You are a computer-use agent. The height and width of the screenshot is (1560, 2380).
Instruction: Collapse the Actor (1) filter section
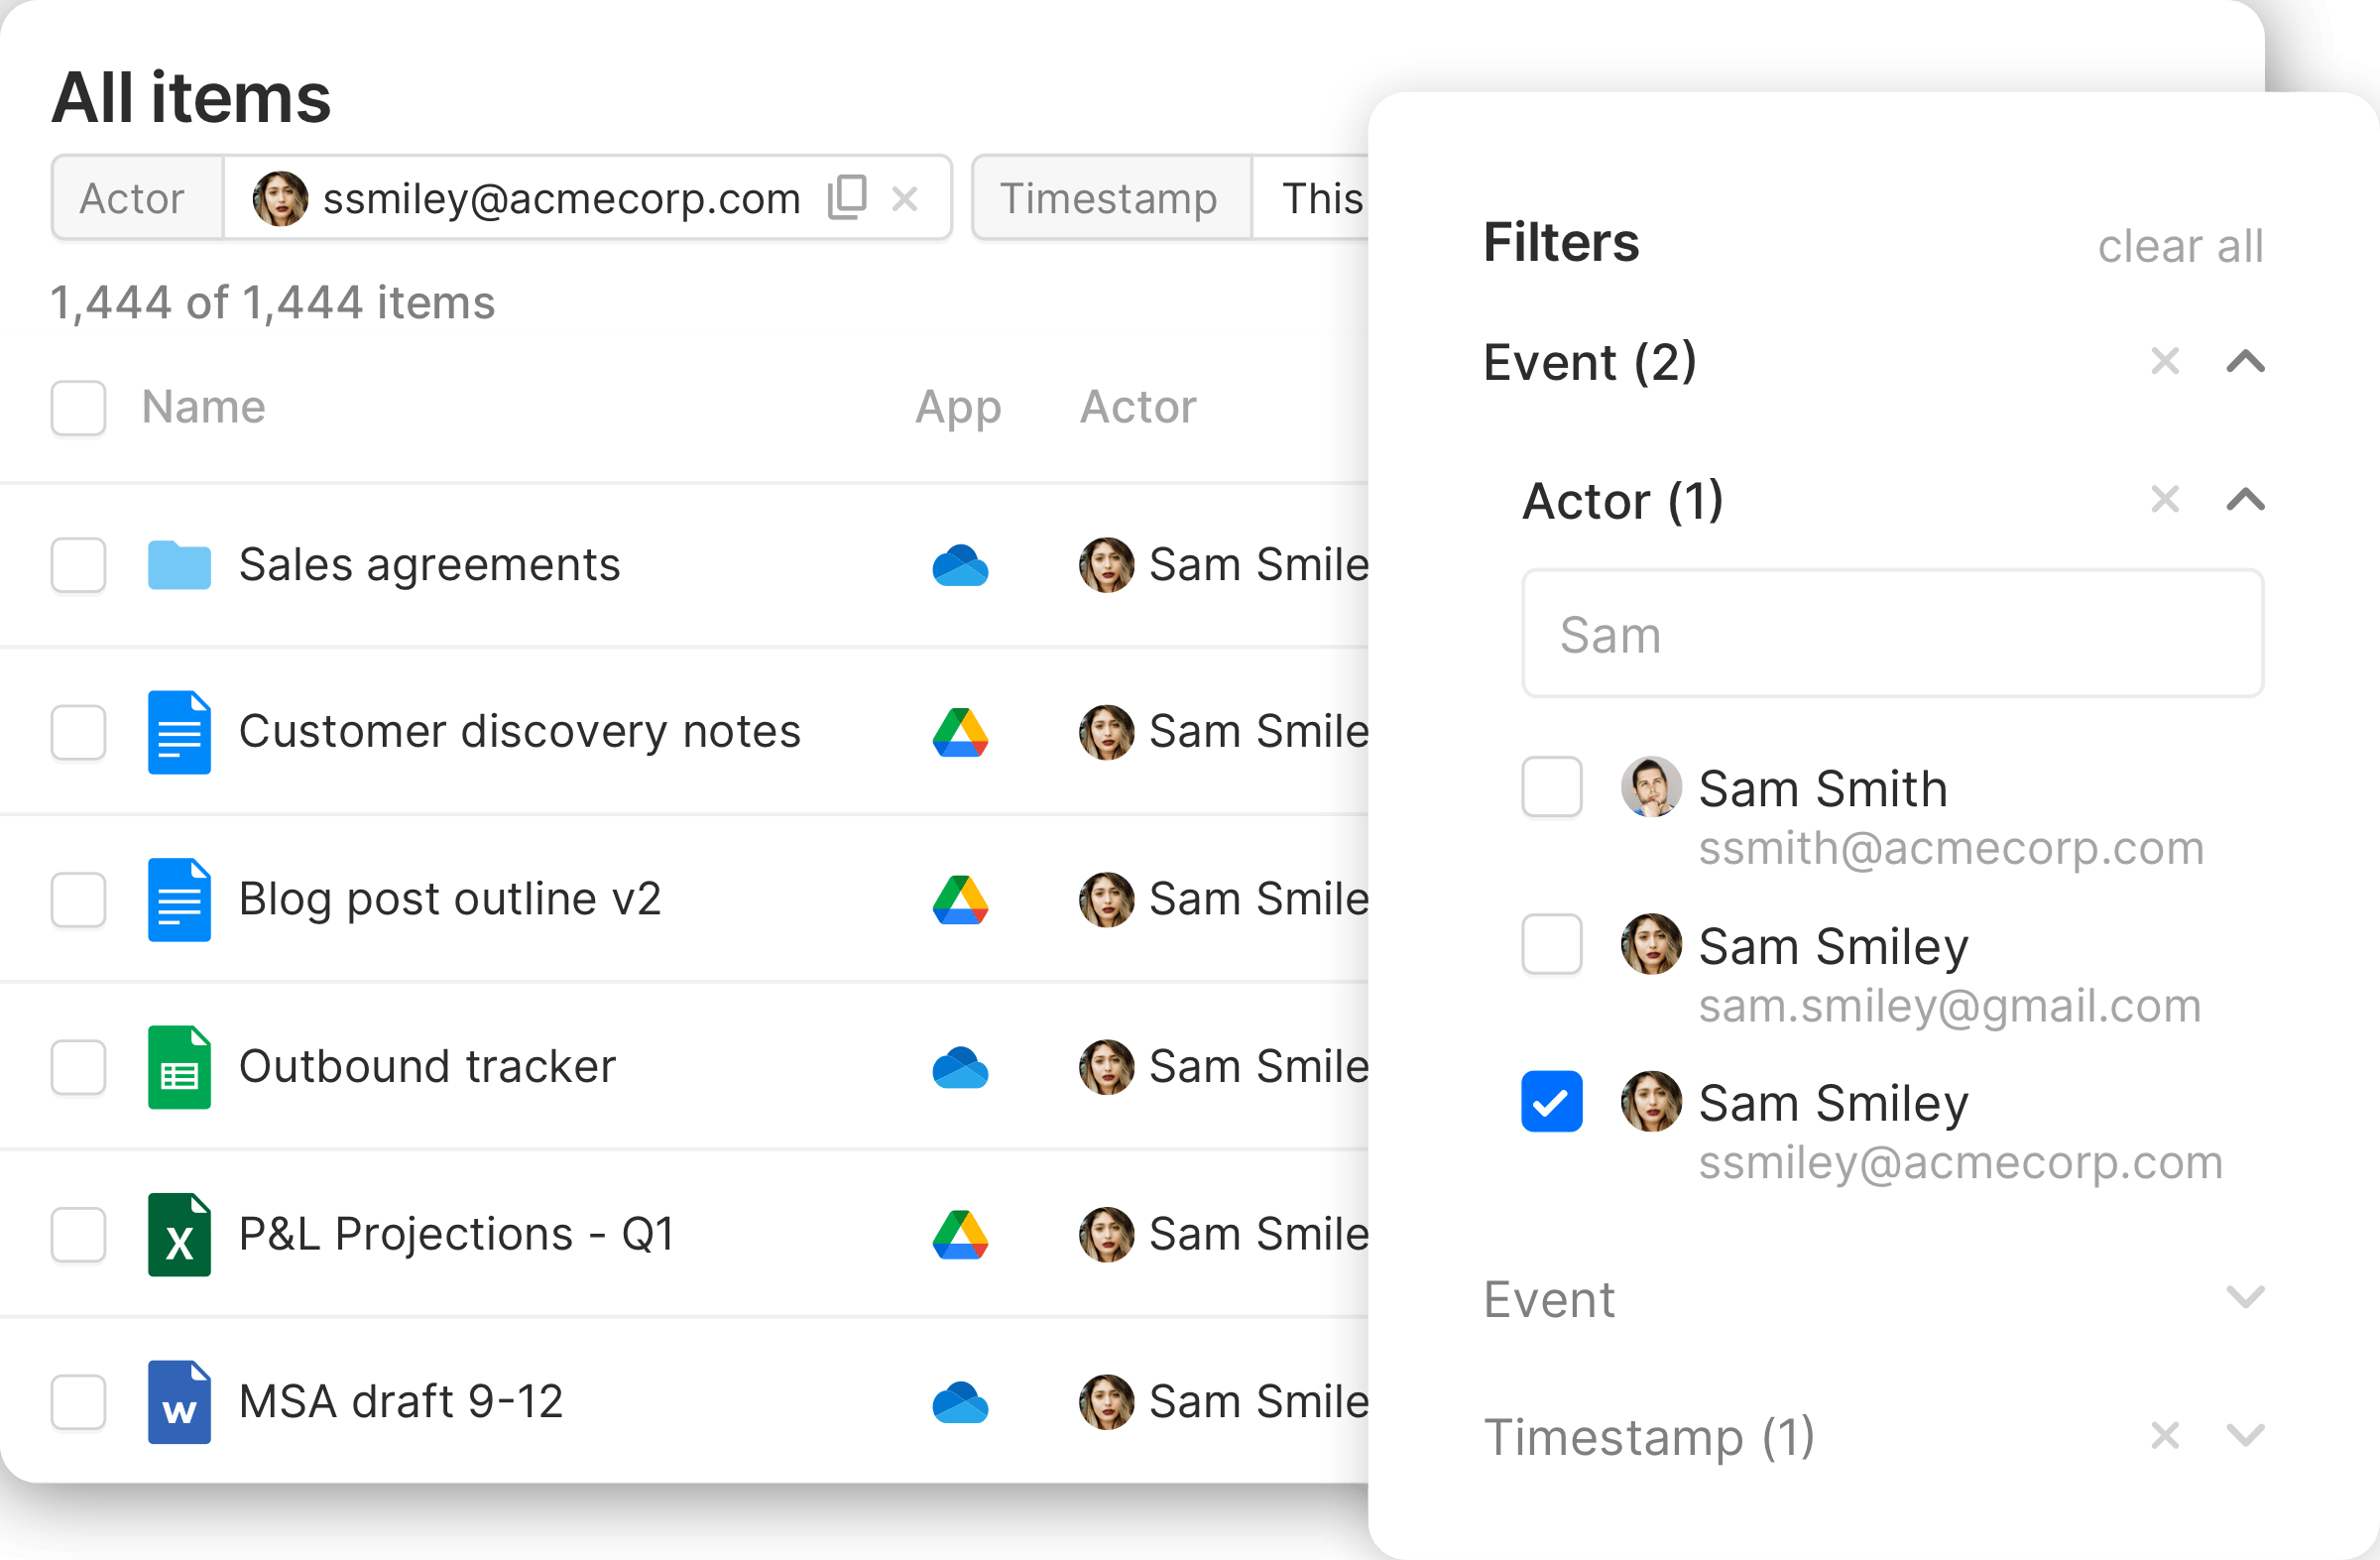click(2244, 500)
